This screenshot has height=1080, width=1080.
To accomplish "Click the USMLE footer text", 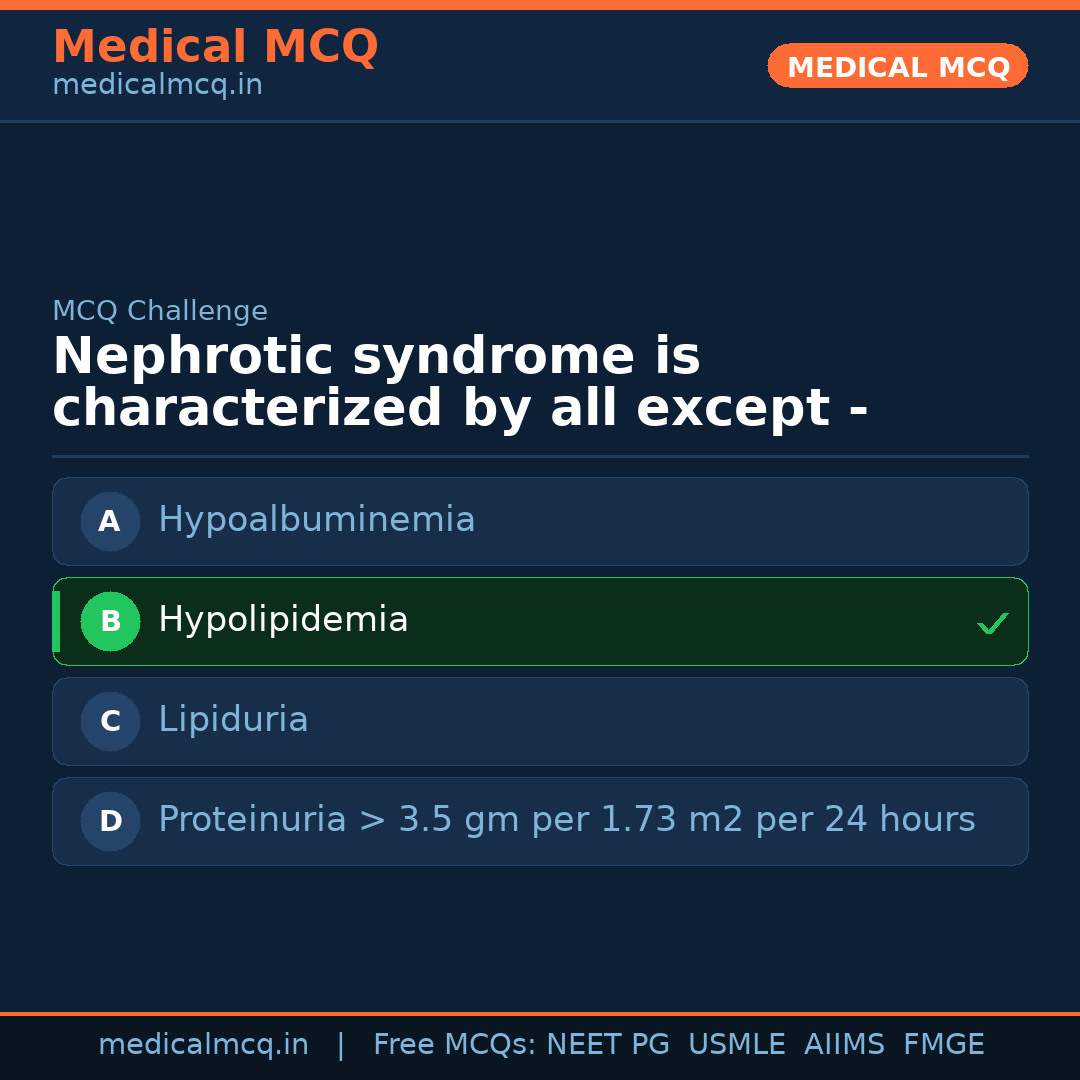I will 736,1045.
